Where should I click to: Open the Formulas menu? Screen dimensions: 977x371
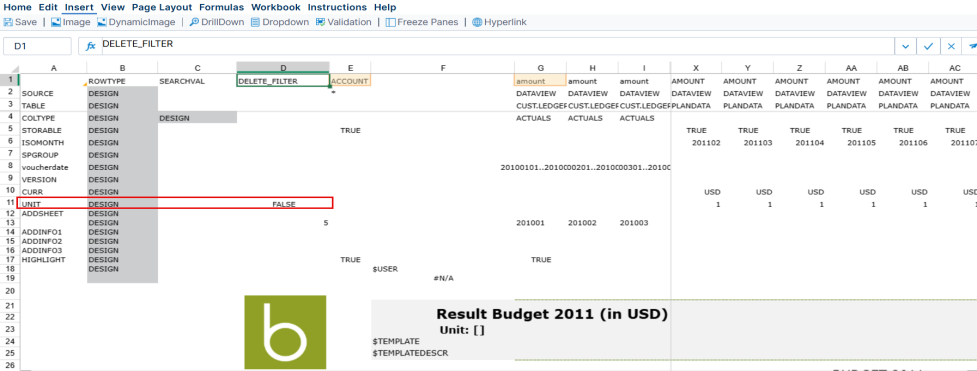pyautogui.click(x=221, y=7)
